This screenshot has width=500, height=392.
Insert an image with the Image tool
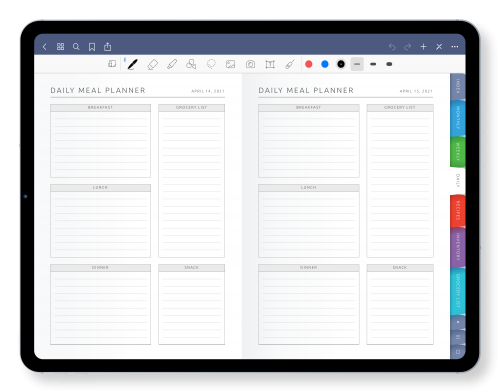[230, 64]
